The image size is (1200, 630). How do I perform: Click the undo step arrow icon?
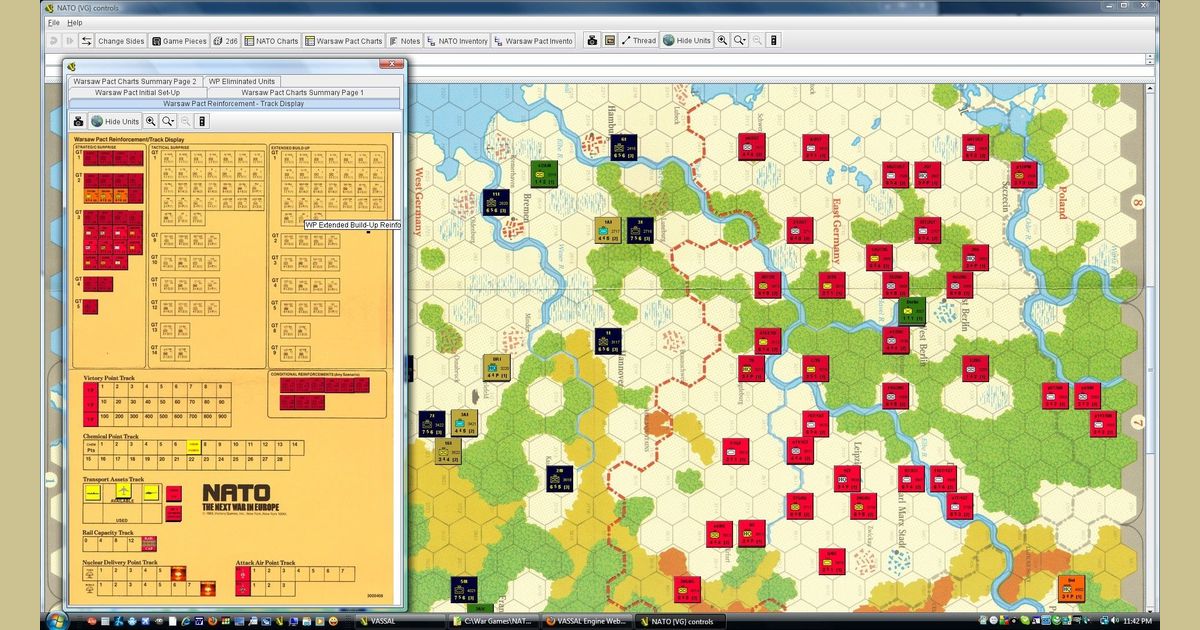52,41
